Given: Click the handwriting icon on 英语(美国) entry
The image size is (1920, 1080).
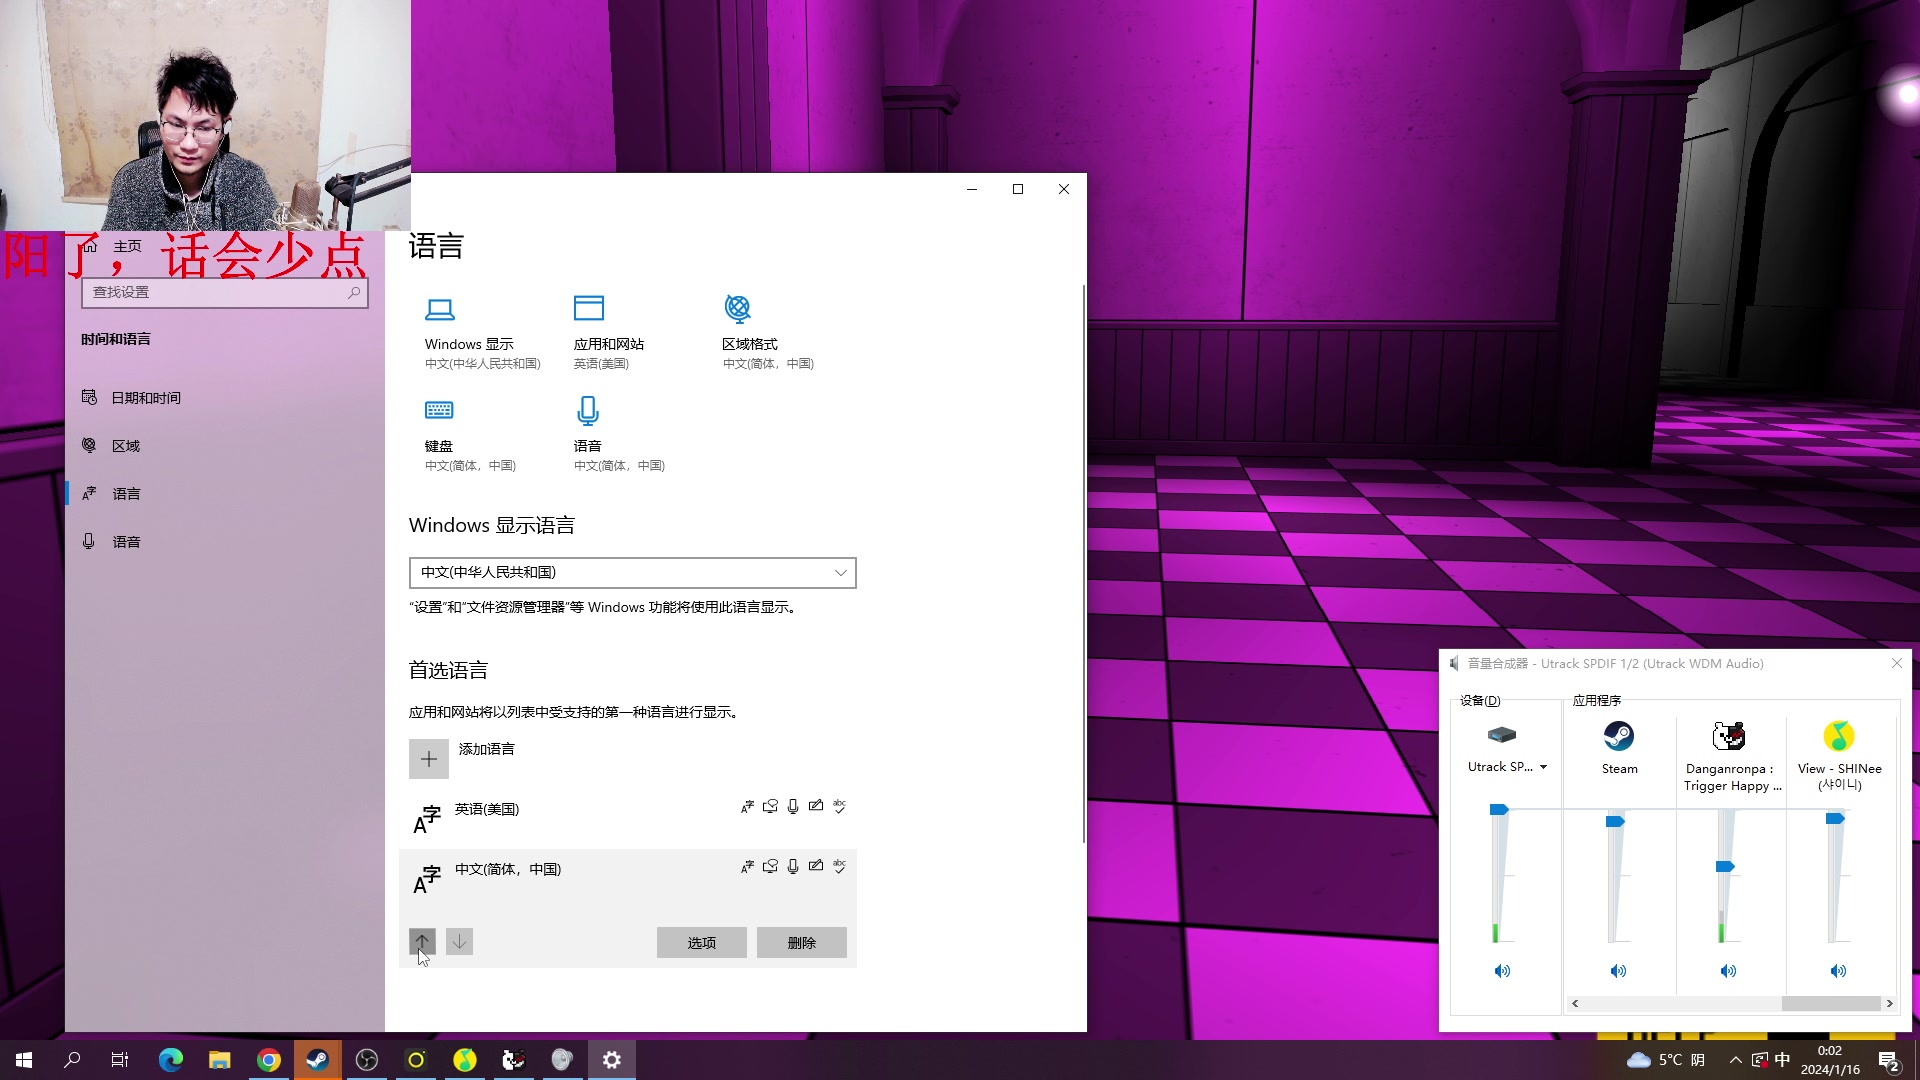Looking at the screenshot, I should (x=817, y=806).
